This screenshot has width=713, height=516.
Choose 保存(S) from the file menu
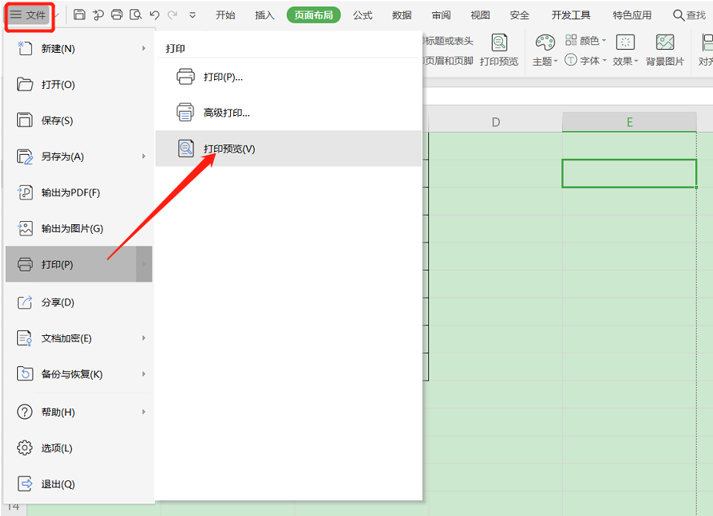[x=78, y=120]
